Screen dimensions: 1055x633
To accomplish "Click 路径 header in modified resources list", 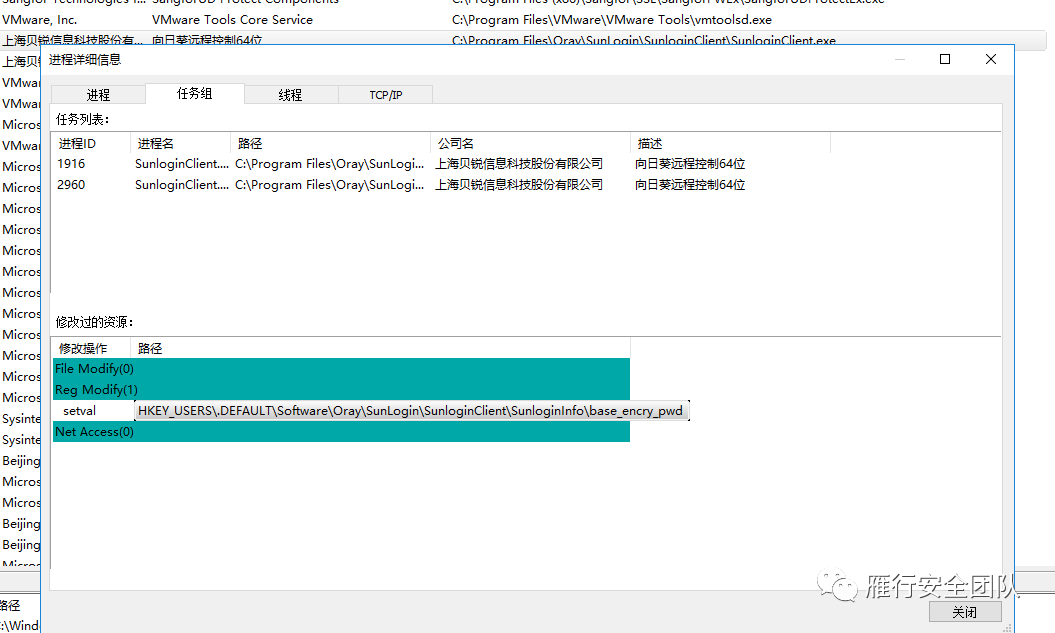I will pyautogui.click(x=380, y=348).
